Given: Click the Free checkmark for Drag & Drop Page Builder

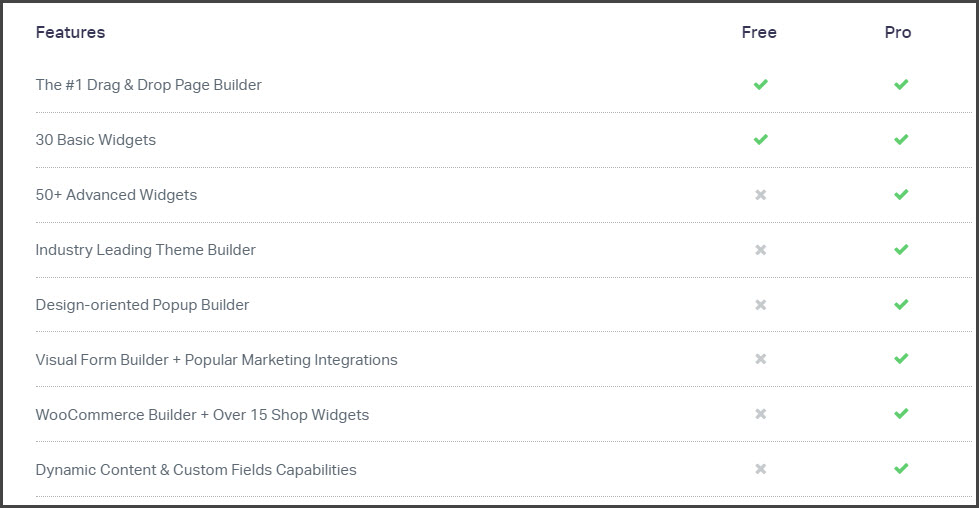Looking at the screenshot, I should click(x=760, y=84).
